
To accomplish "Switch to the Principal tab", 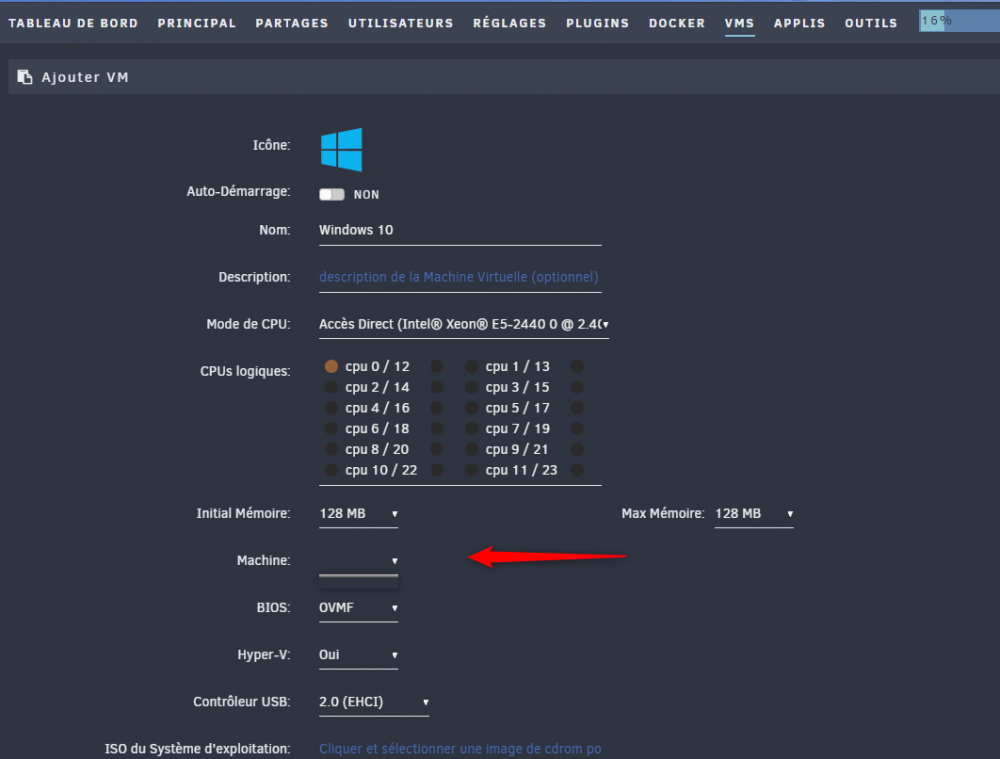I will [197, 23].
